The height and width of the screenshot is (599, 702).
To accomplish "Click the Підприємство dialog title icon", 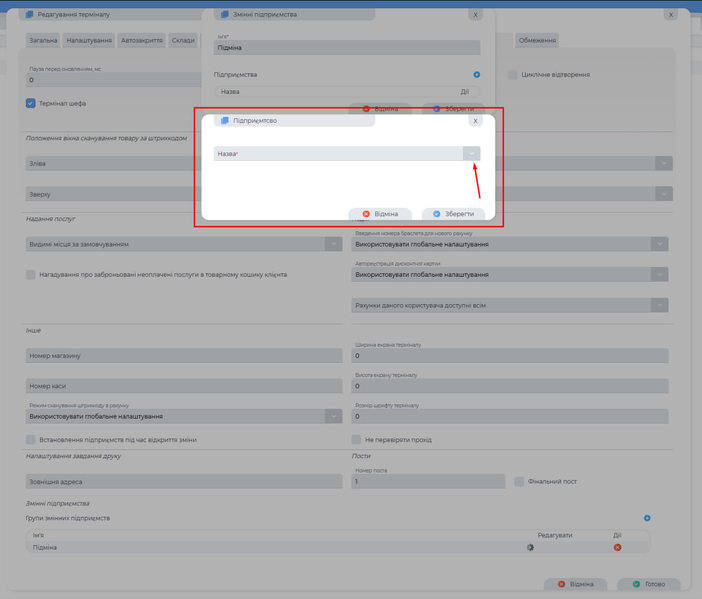I will point(225,121).
